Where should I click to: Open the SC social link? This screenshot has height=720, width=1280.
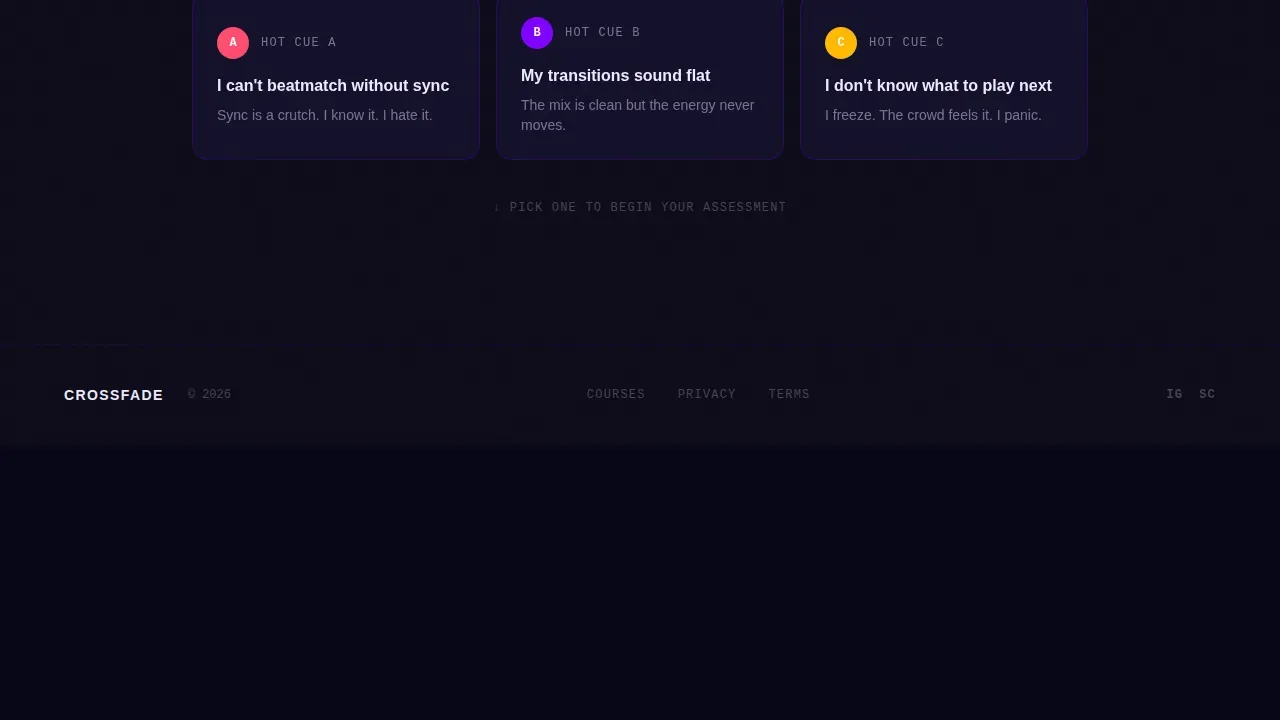1207,395
